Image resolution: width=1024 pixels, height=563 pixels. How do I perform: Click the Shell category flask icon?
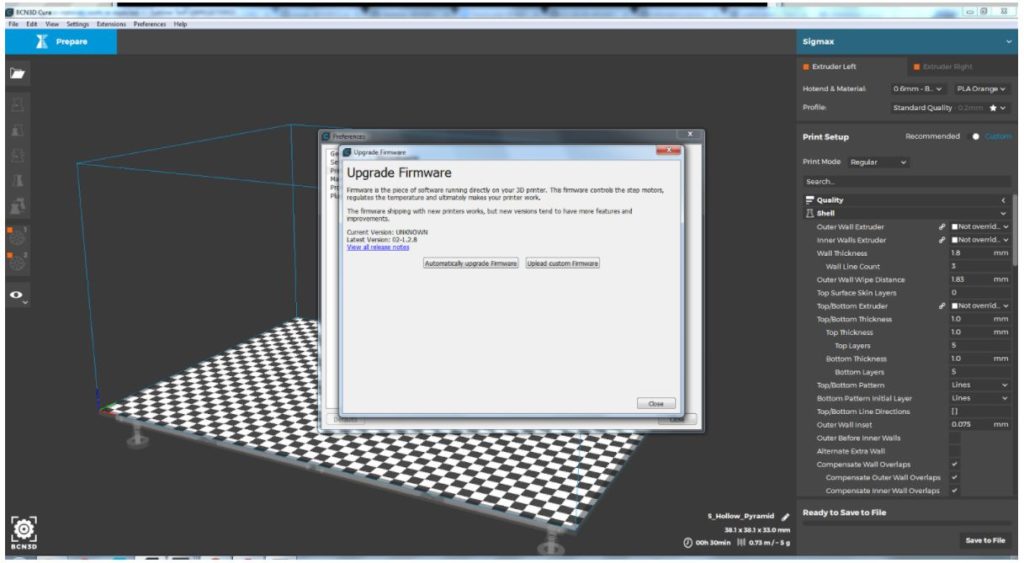coord(810,213)
